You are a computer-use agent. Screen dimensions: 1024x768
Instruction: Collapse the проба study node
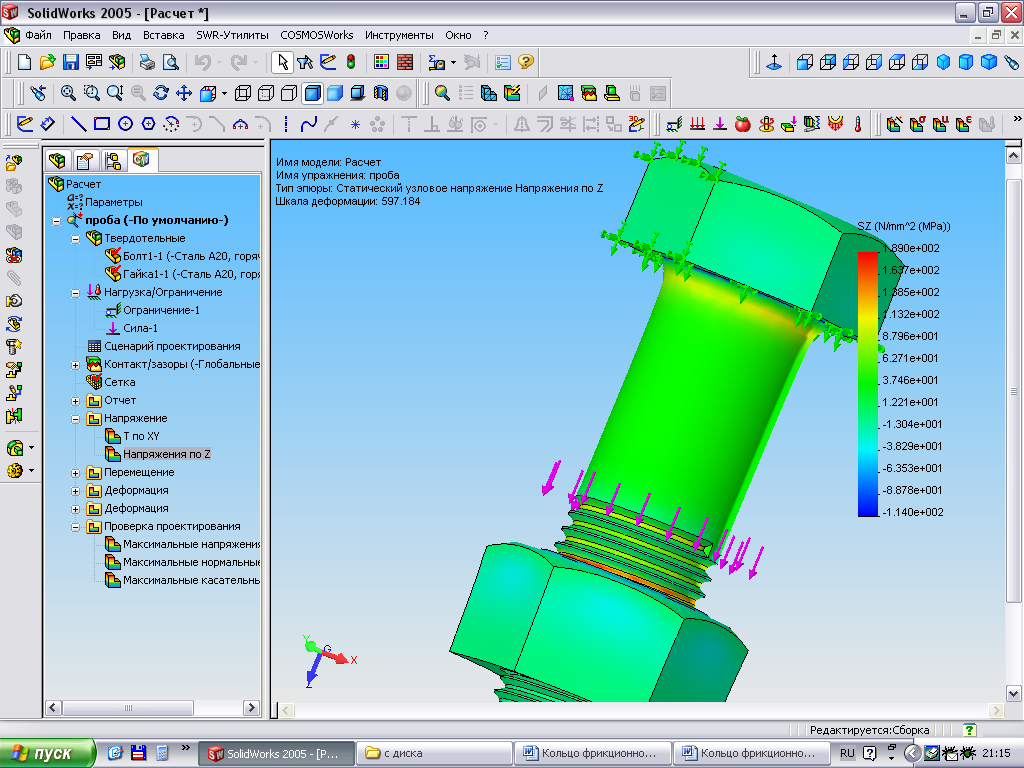57,221
